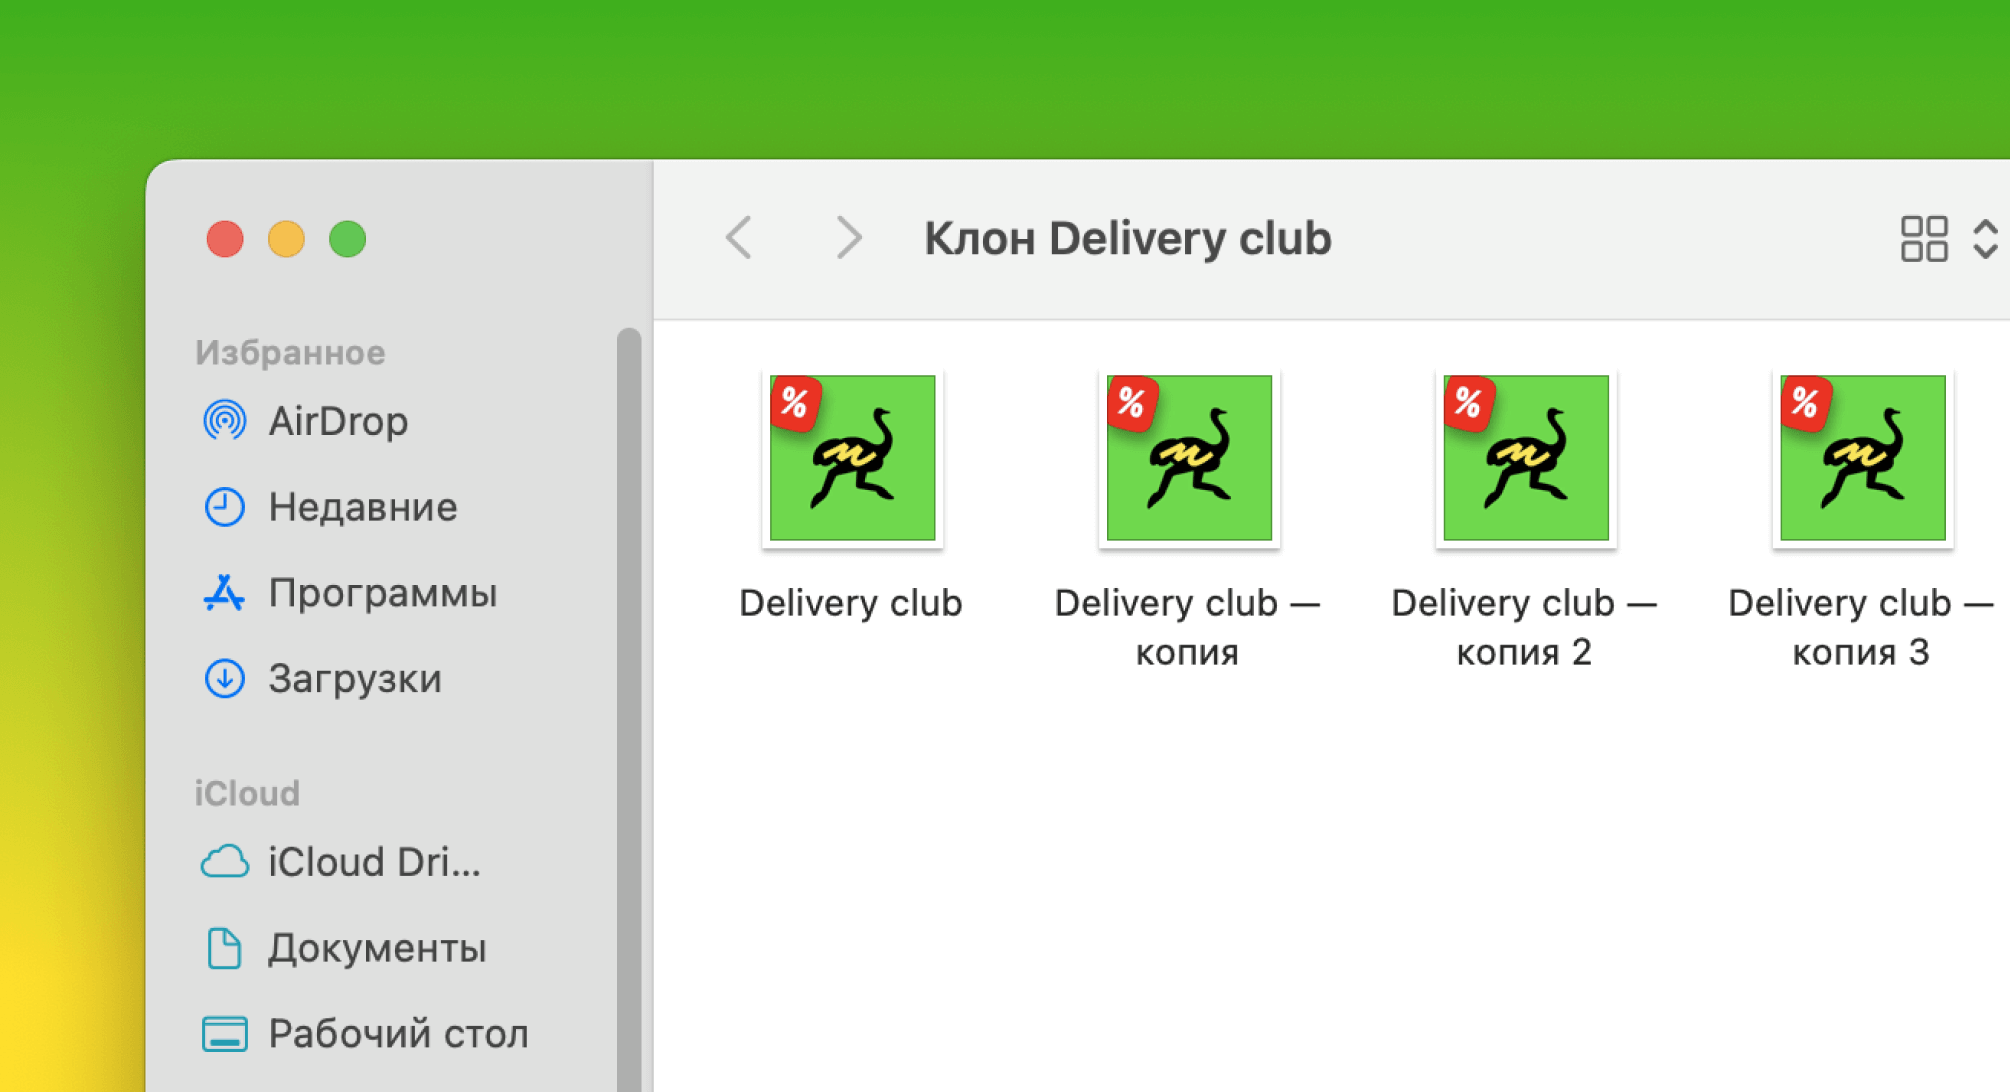
Task: Go forward with the right chevron button
Action: [x=848, y=238]
